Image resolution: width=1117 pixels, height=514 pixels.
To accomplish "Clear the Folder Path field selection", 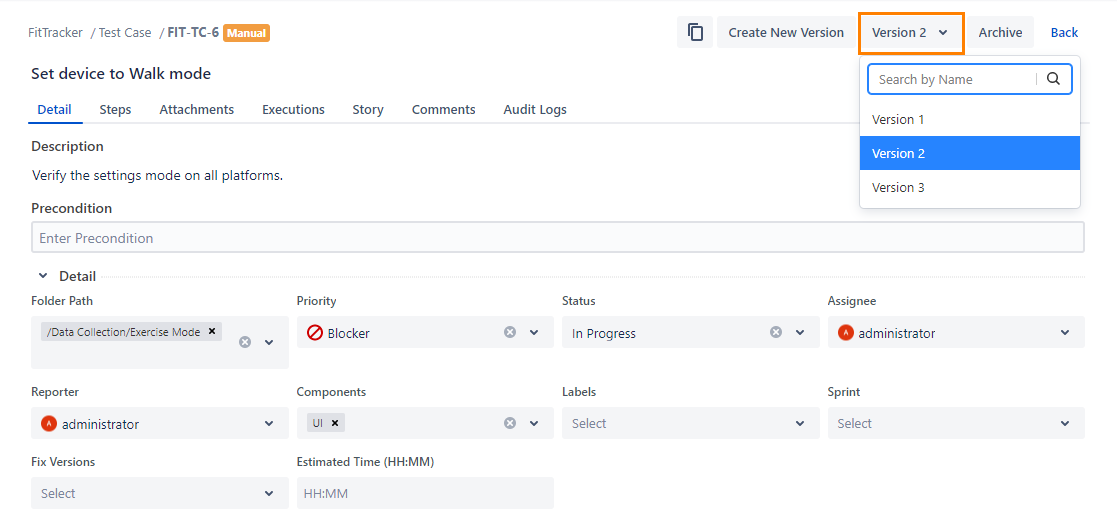I will point(245,342).
